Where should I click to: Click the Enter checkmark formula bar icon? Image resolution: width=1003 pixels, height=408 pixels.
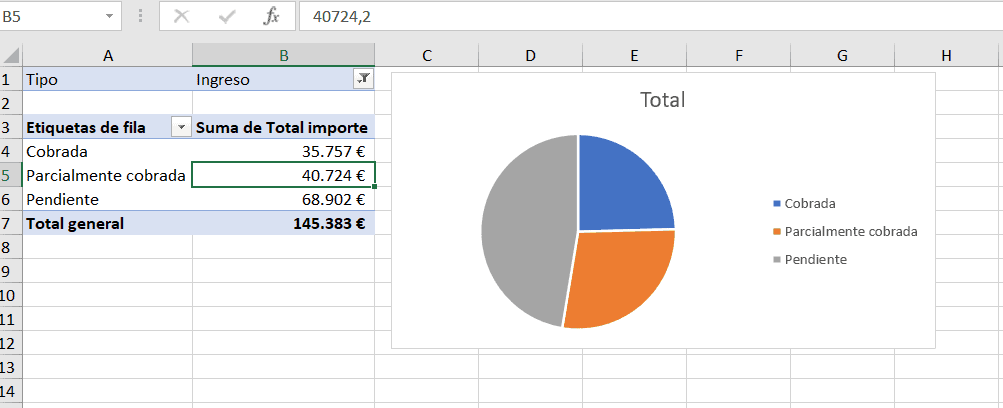coord(227,17)
